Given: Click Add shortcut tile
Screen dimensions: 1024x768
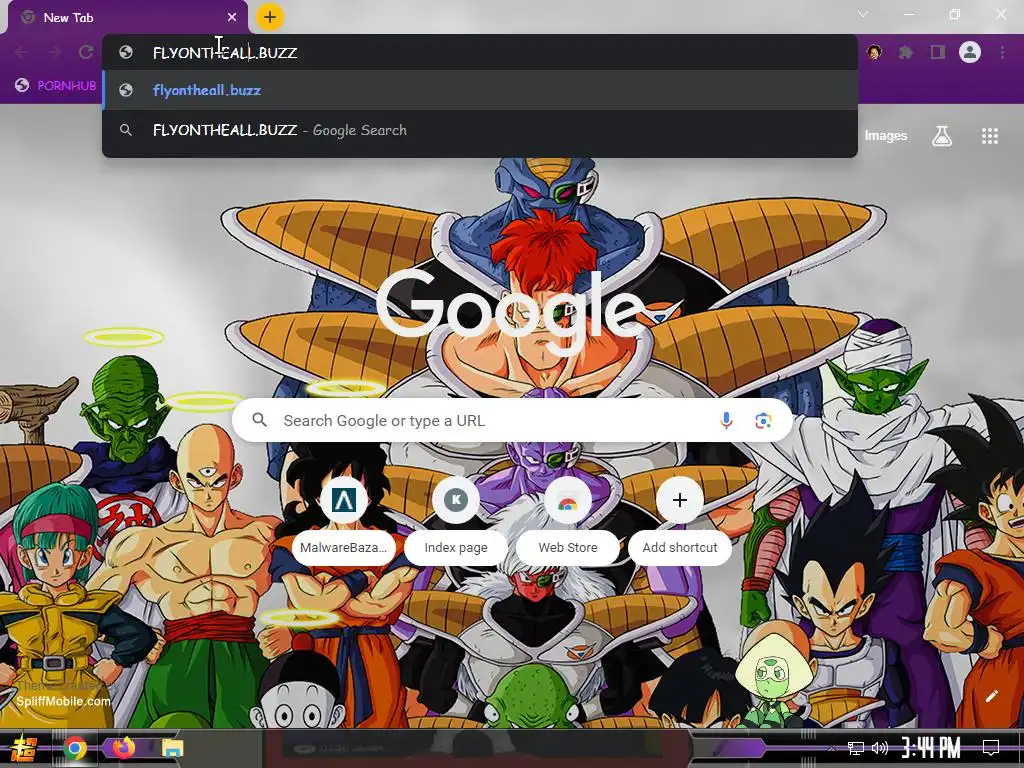Looking at the screenshot, I should click(x=680, y=523).
